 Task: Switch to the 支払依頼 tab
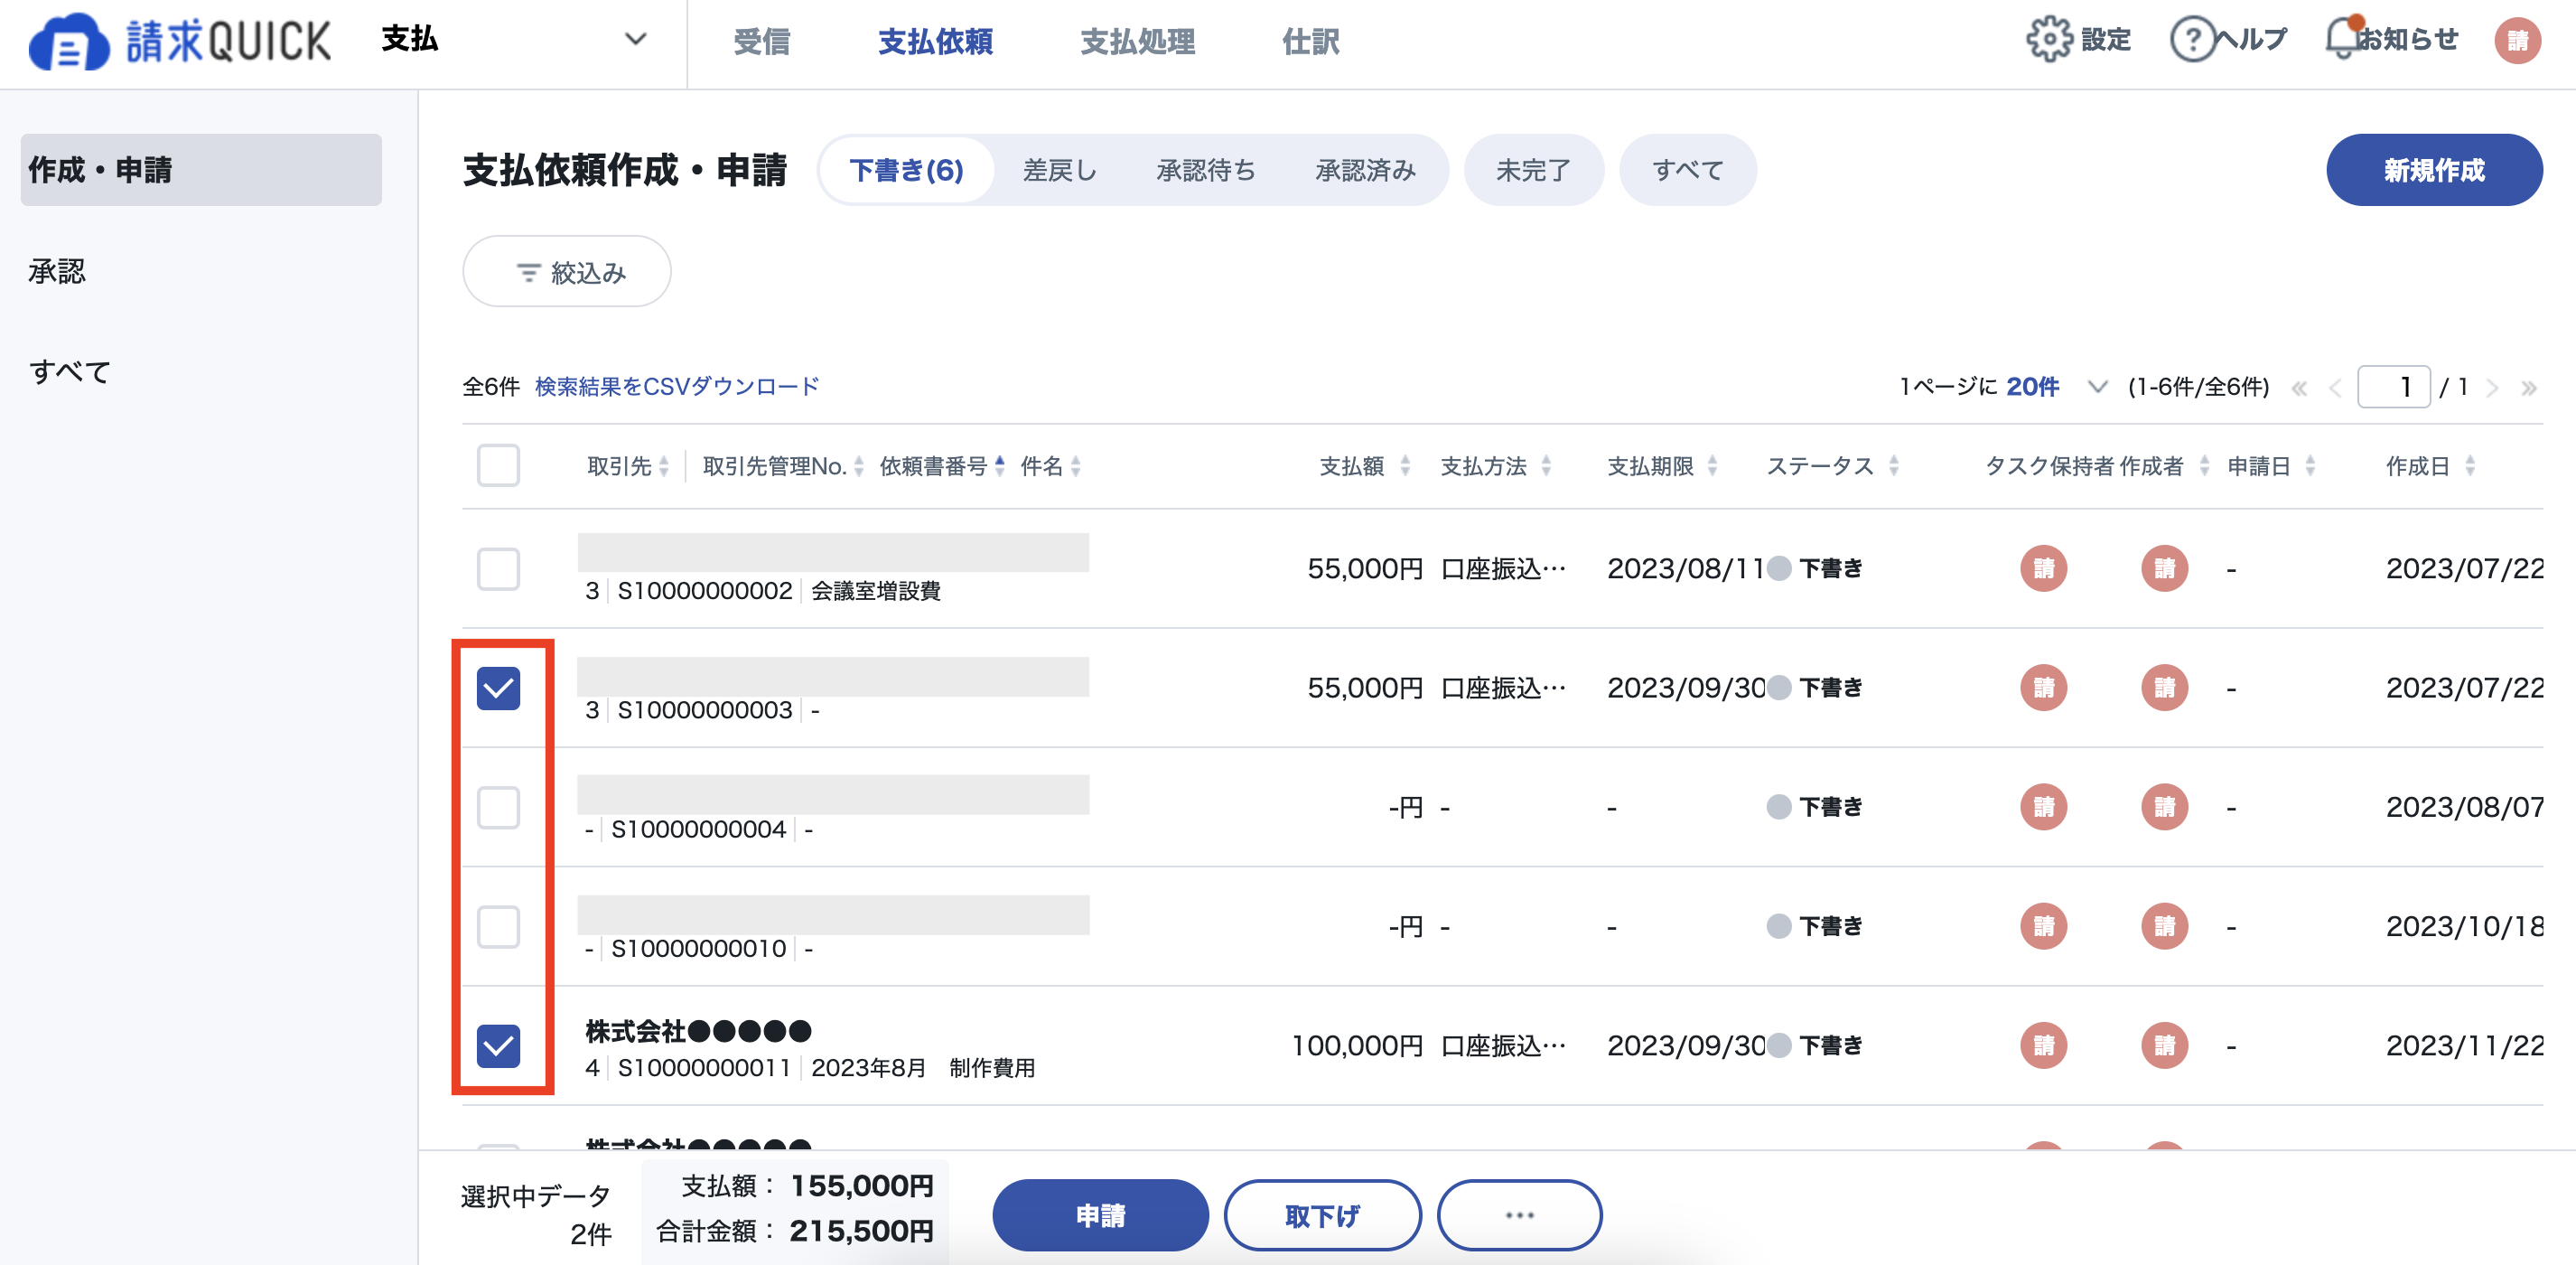(x=935, y=42)
